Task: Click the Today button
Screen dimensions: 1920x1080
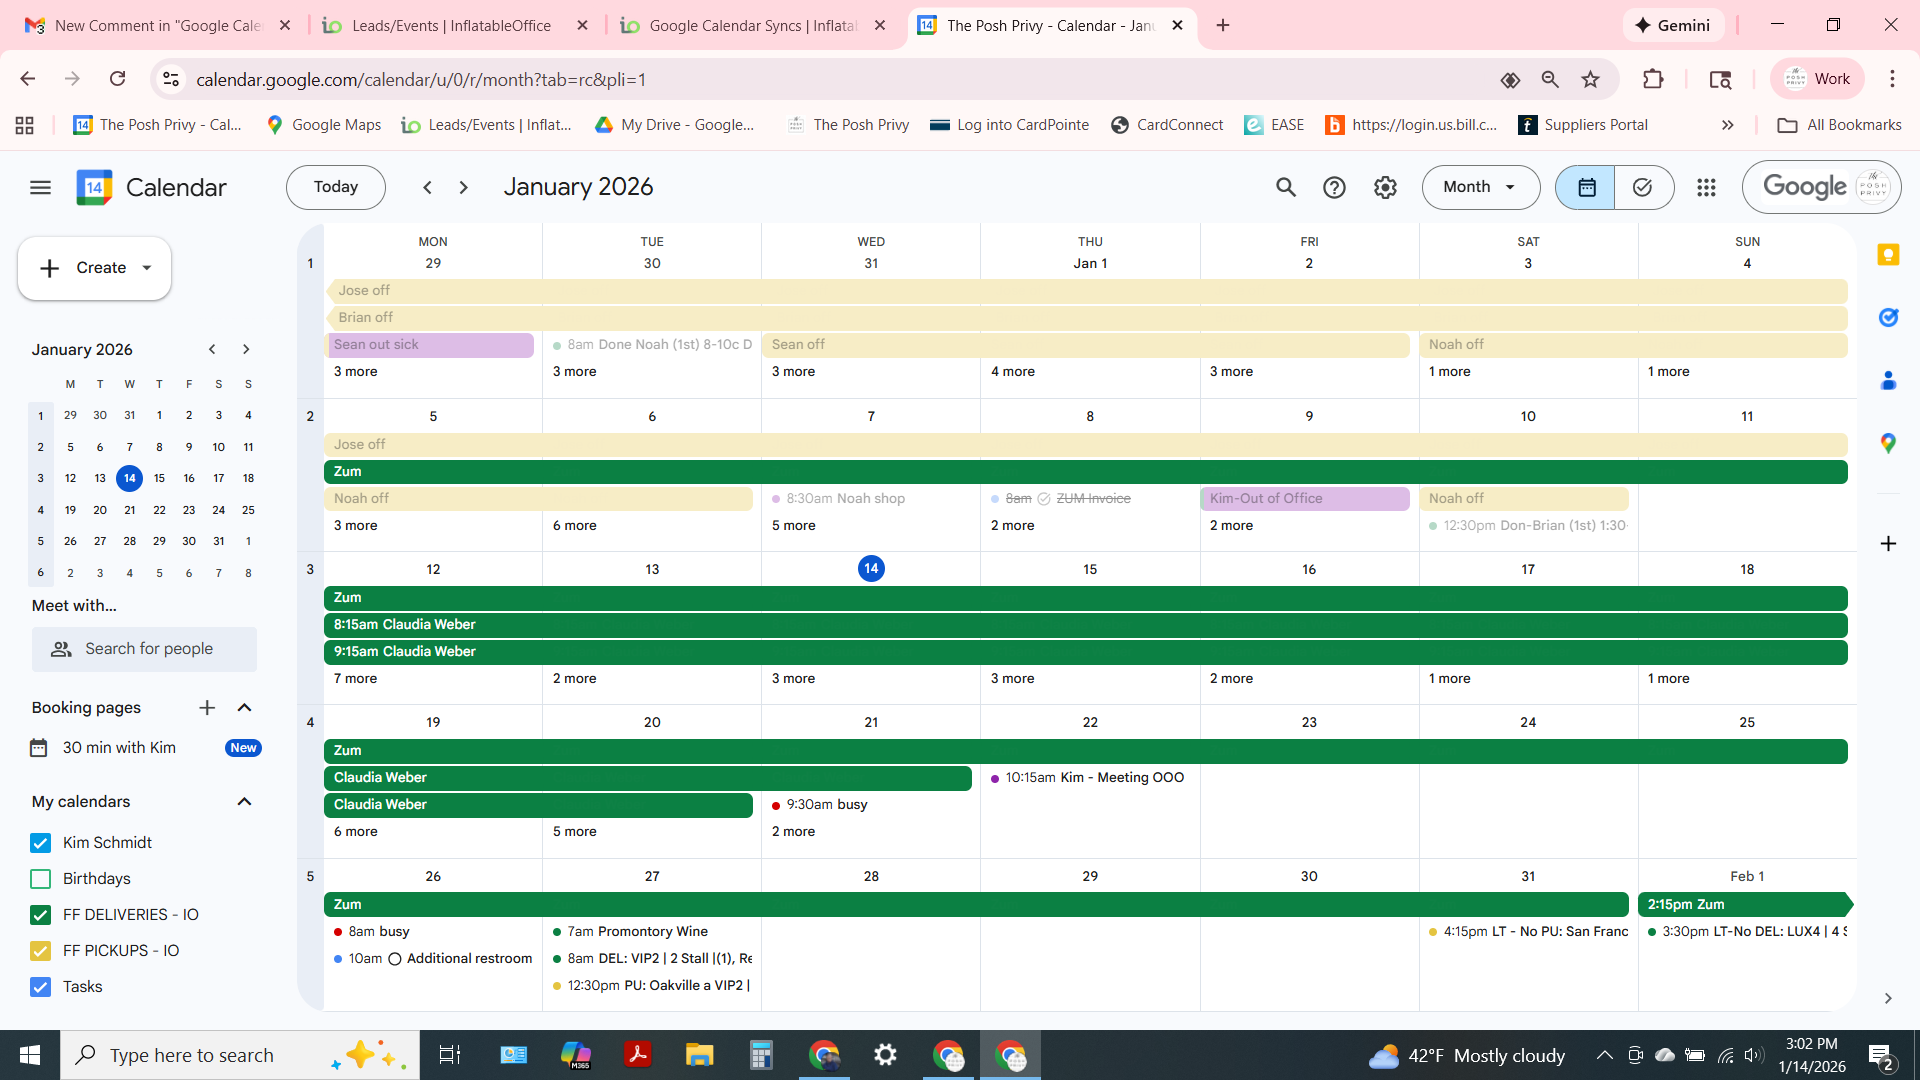Action: click(335, 187)
